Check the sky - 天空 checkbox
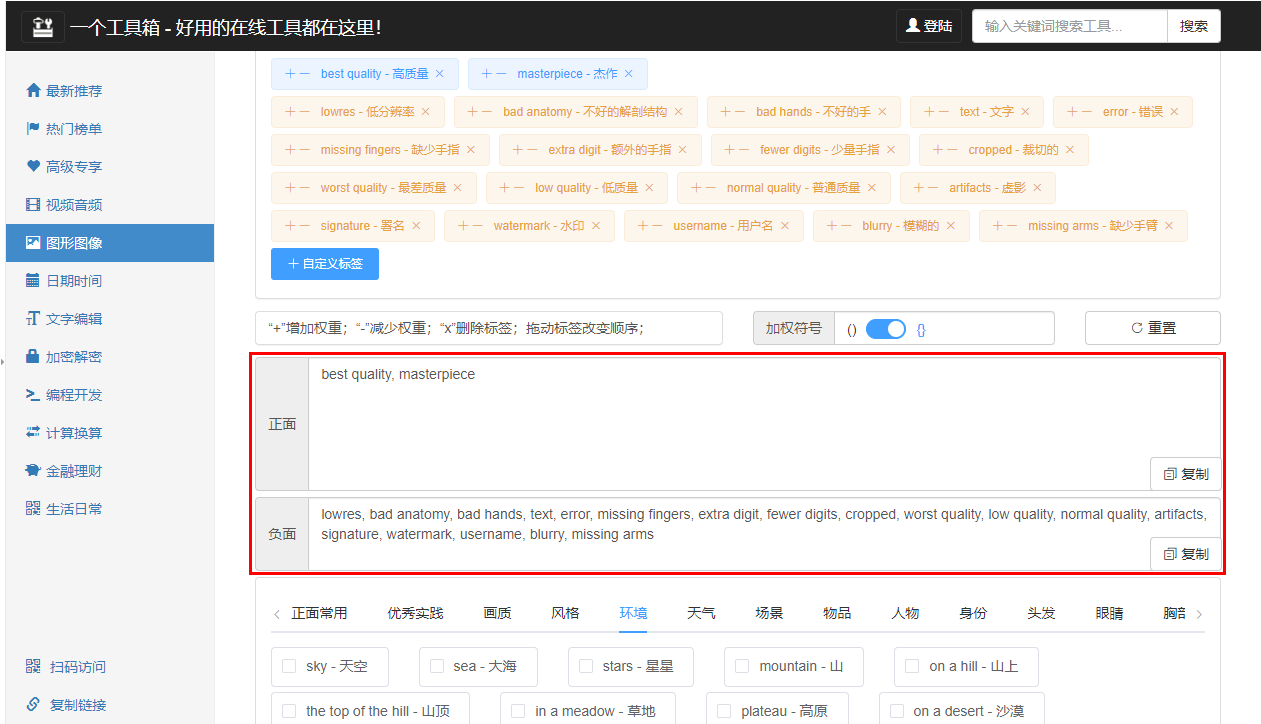 click(289, 666)
